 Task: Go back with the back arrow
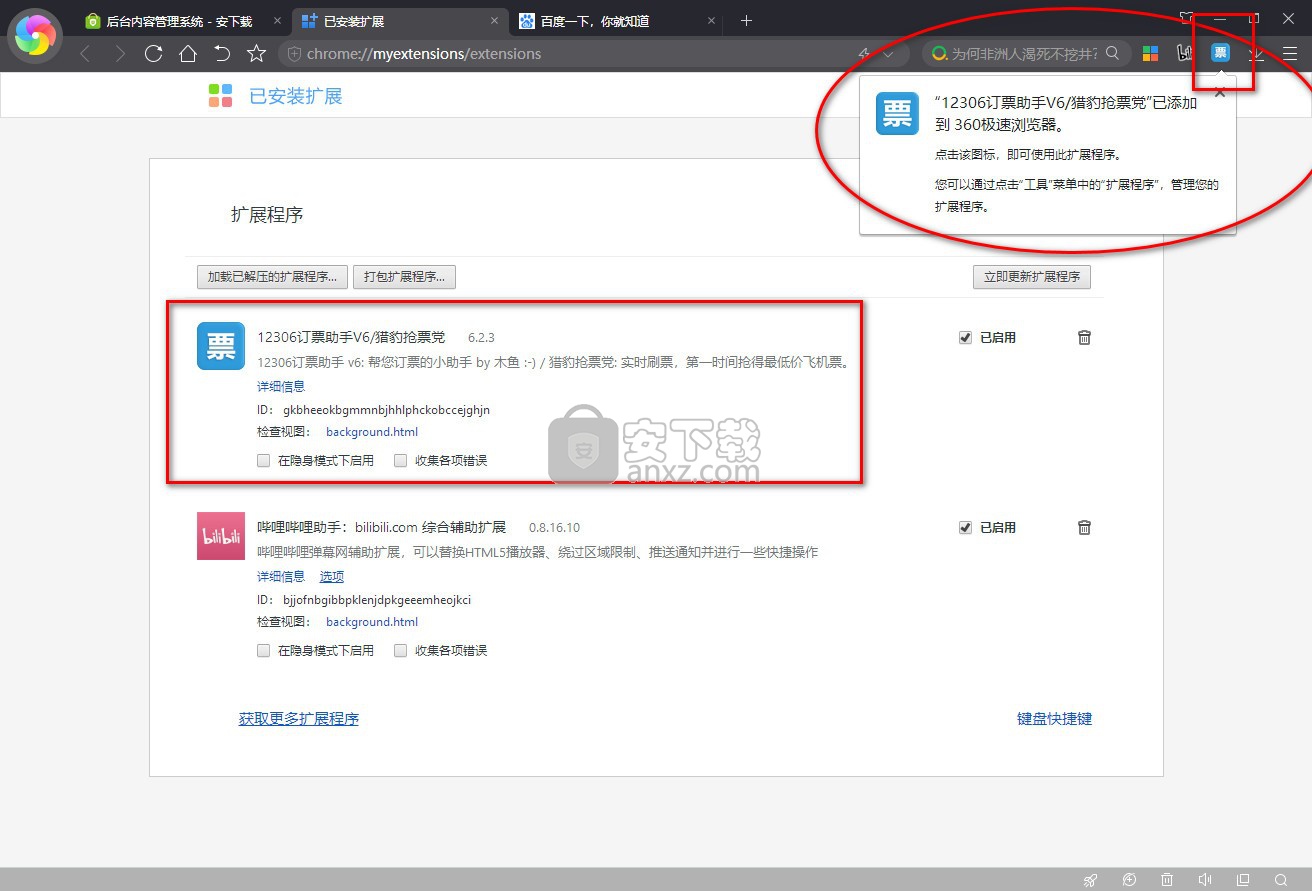[x=85, y=54]
